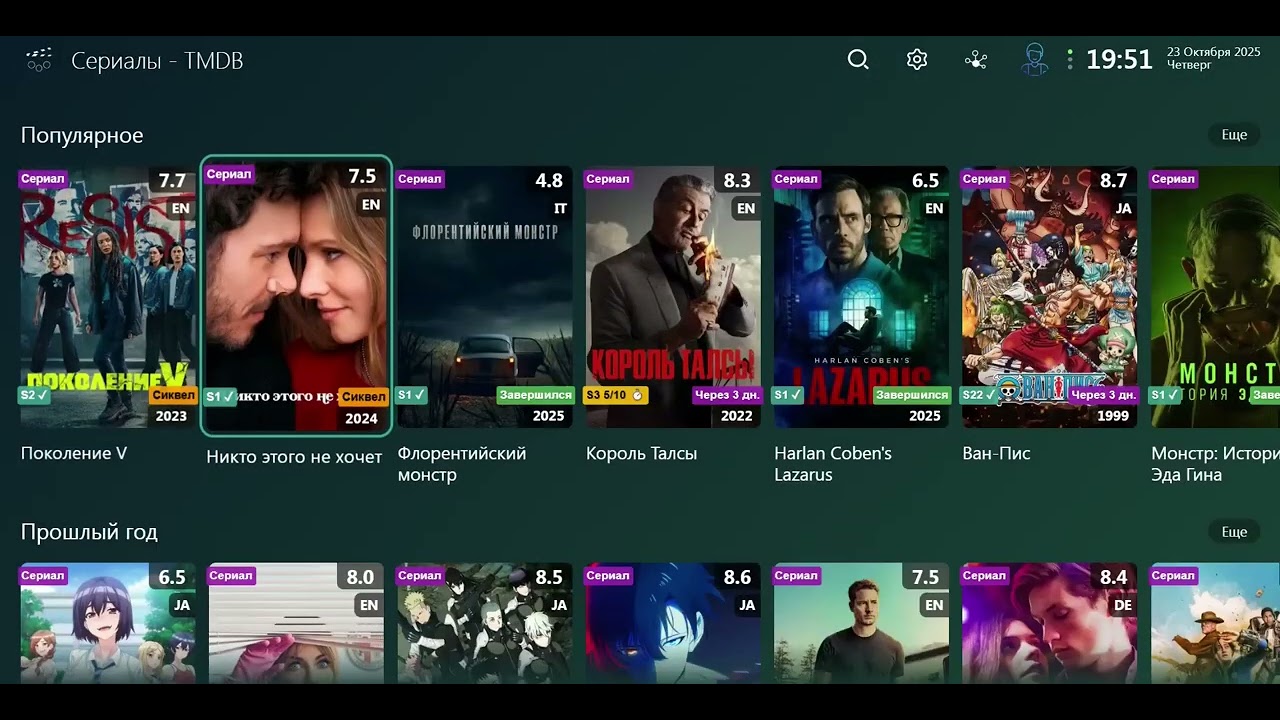Click the "Сериал" badge on Король Талсы poster
Screen dimensions: 1280x720
(608, 179)
